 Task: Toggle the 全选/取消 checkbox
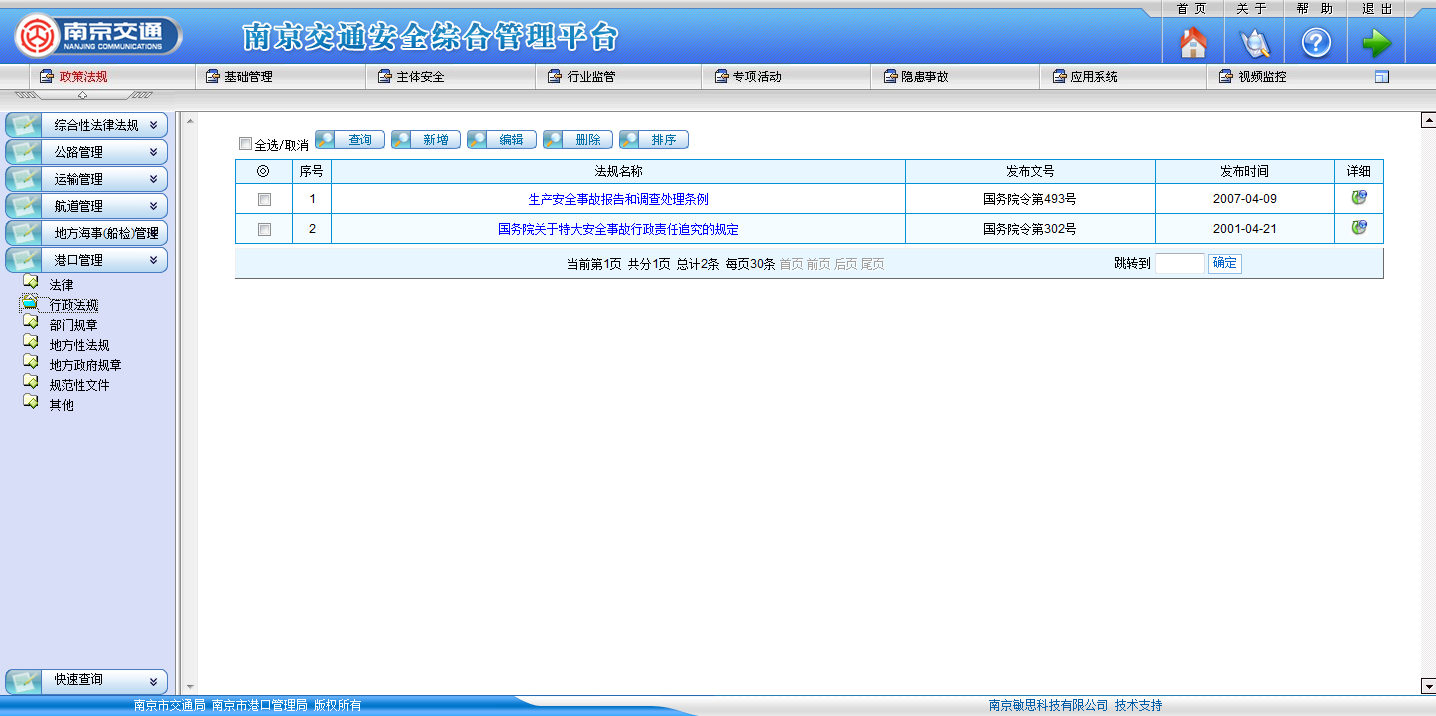pyautogui.click(x=246, y=144)
